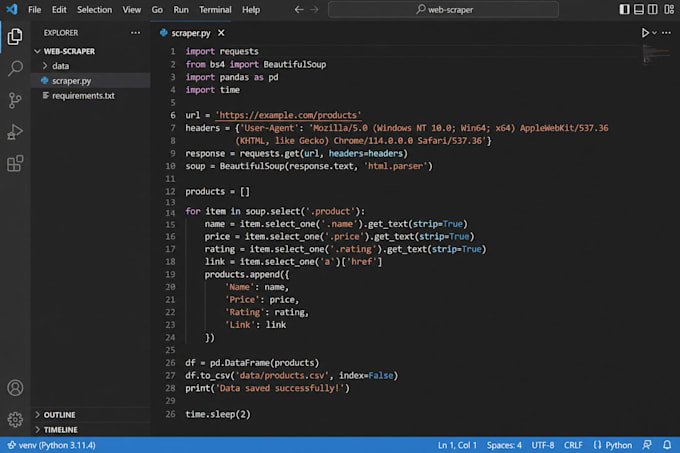The image size is (680, 453).
Task: Open the Help menu
Action: pyautogui.click(x=251, y=10)
